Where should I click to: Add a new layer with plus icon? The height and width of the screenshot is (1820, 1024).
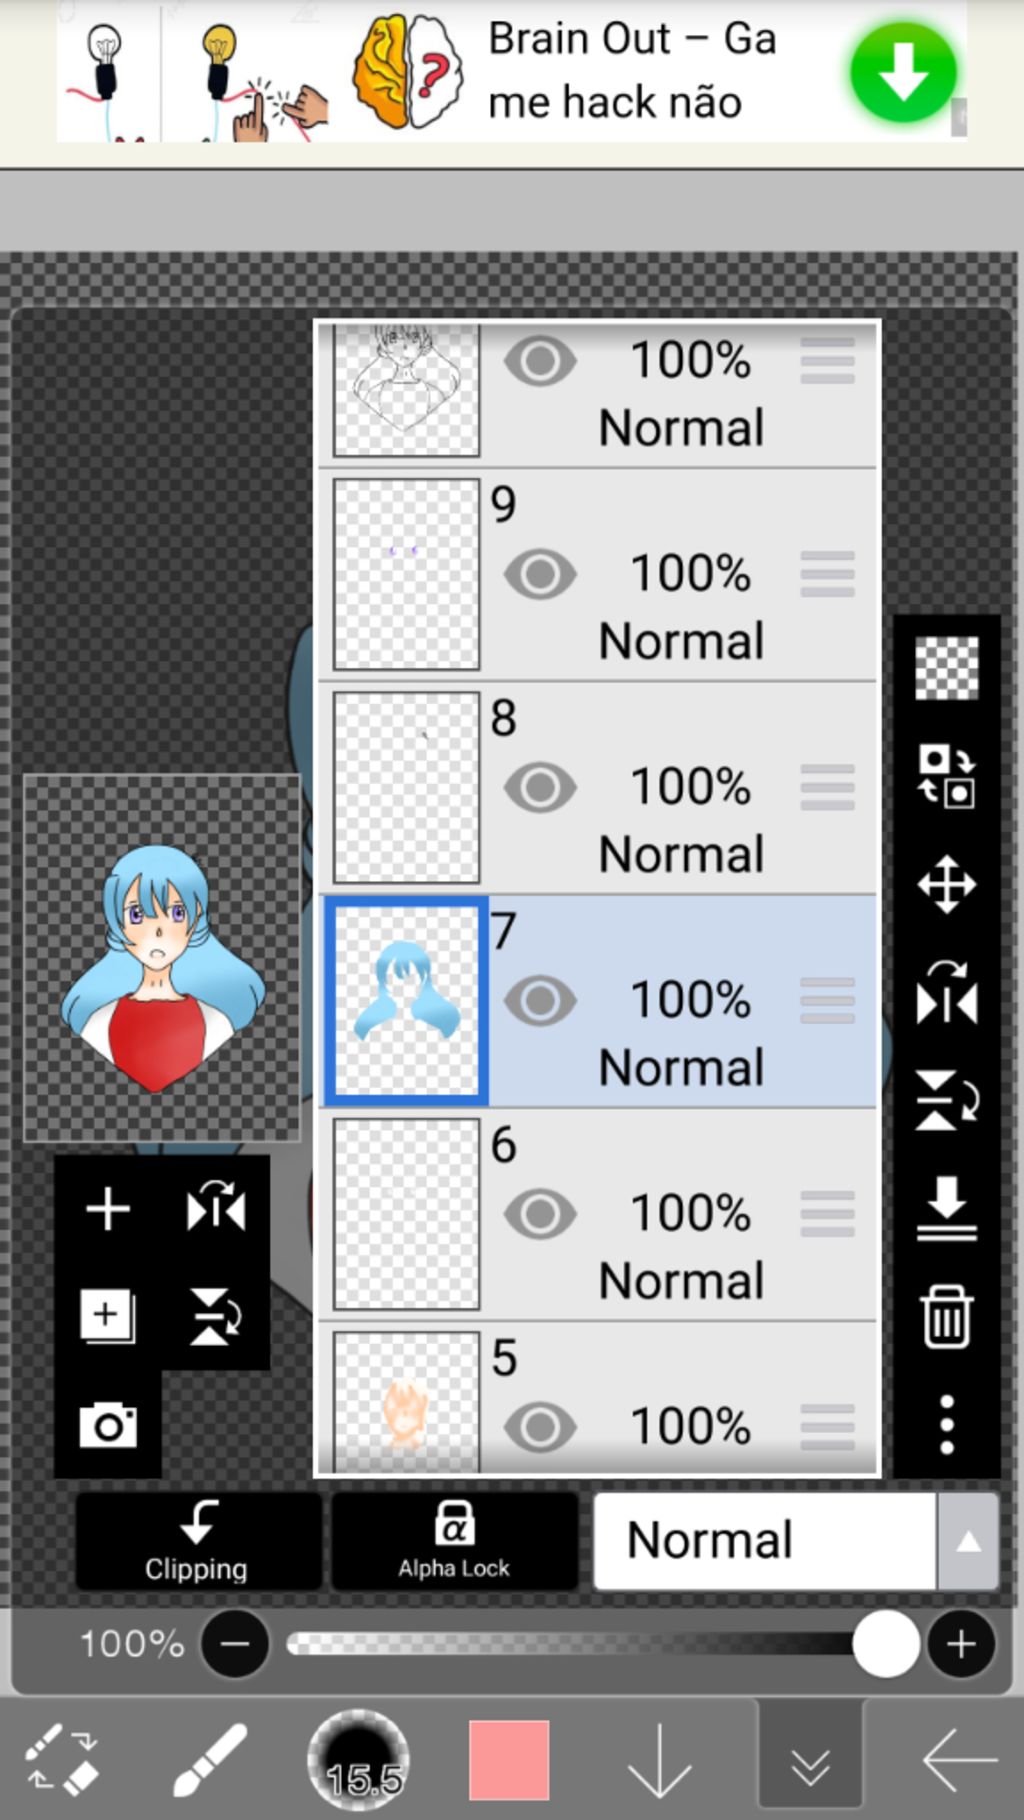coord(108,1209)
